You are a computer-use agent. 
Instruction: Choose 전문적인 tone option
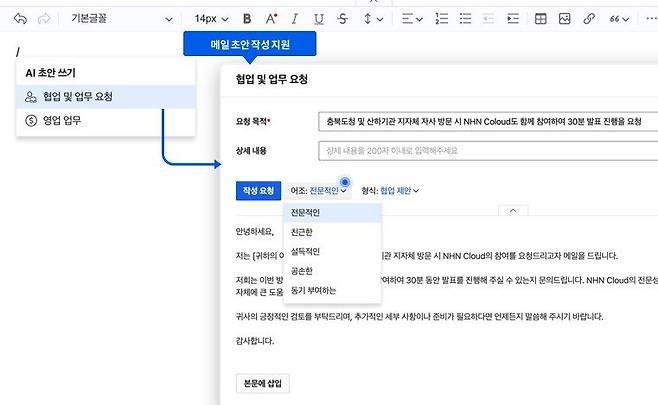[332, 213]
